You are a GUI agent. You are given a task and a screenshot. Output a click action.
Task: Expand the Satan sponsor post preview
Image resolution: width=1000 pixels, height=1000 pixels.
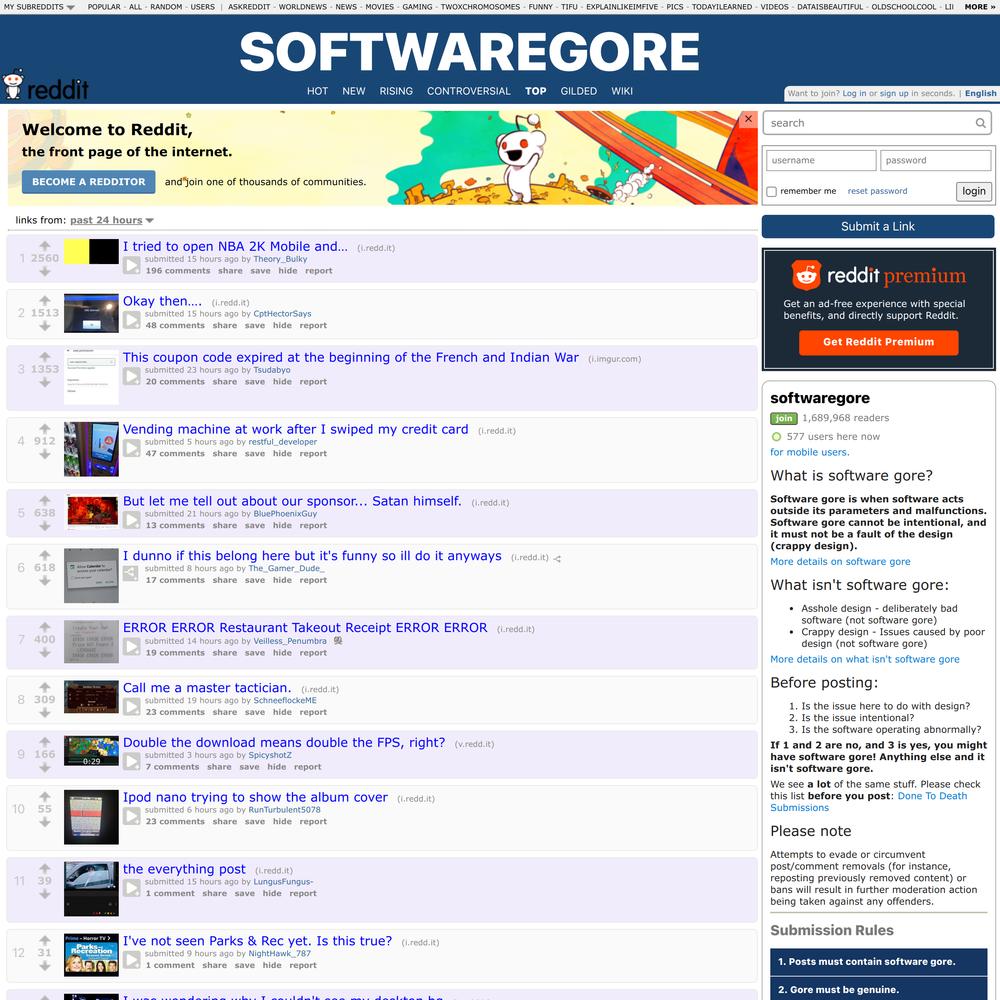tap(131, 520)
